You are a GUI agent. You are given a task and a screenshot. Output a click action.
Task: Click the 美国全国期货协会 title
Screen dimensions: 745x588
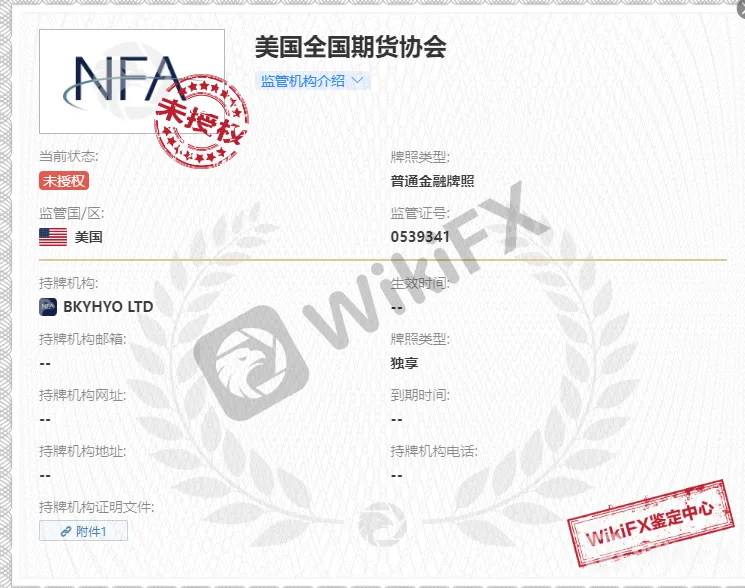pyautogui.click(x=351, y=47)
